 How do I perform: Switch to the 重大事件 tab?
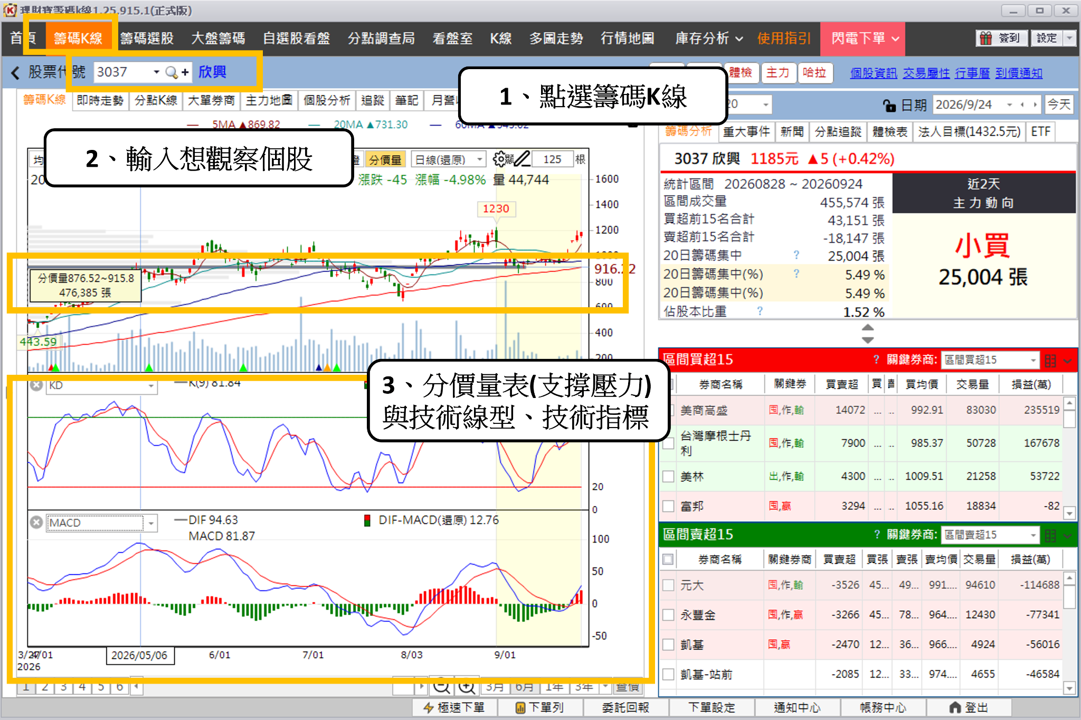pos(746,132)
